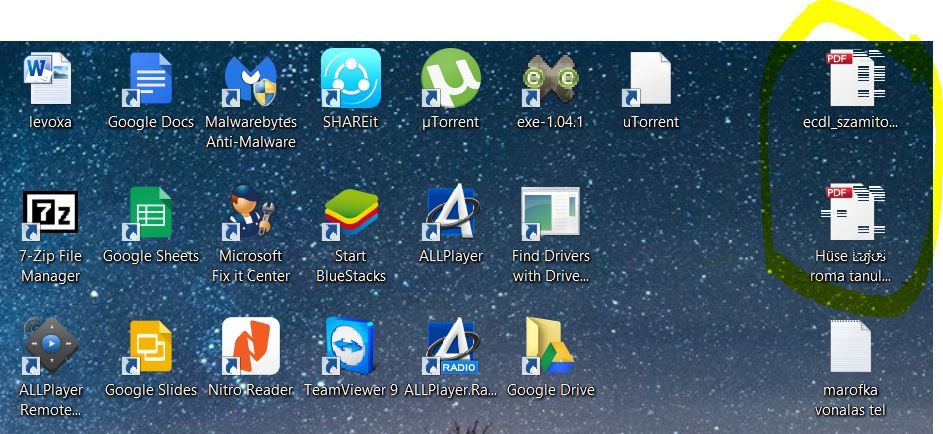Select the marofka vonalas tel text file
Viewport: 943px width, 434px height.
click(x=850, y=346)
